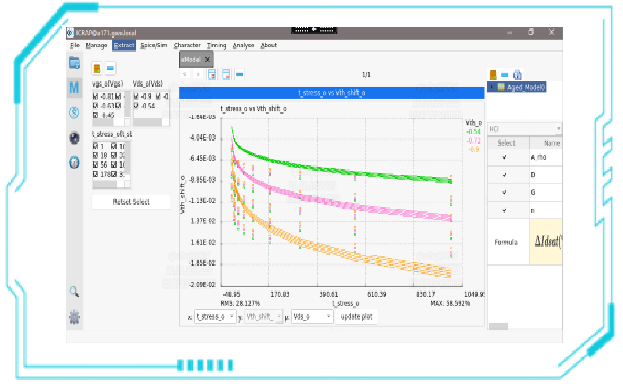Click the large blue M sidebar icon
The width and height of the screenshot is (623, 384).
(74, 87)
